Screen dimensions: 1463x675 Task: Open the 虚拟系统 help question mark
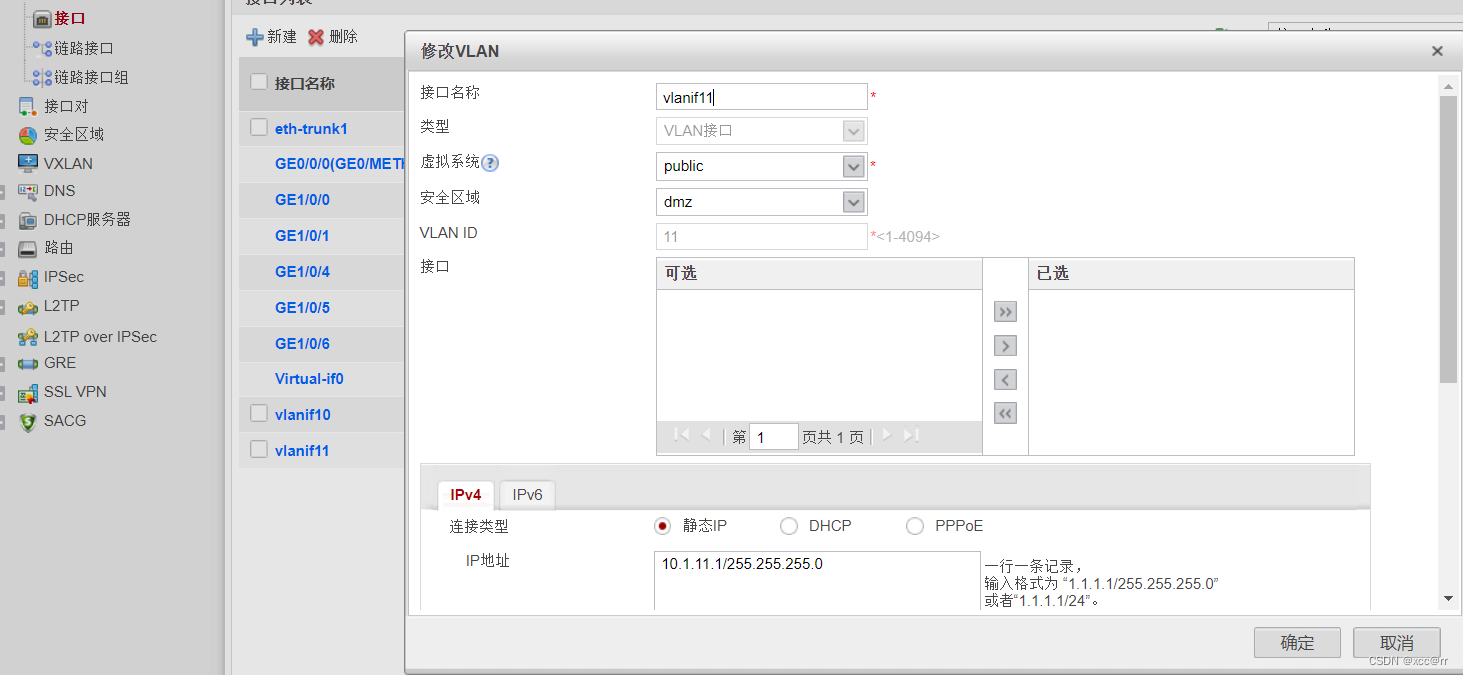coord(489,164)
